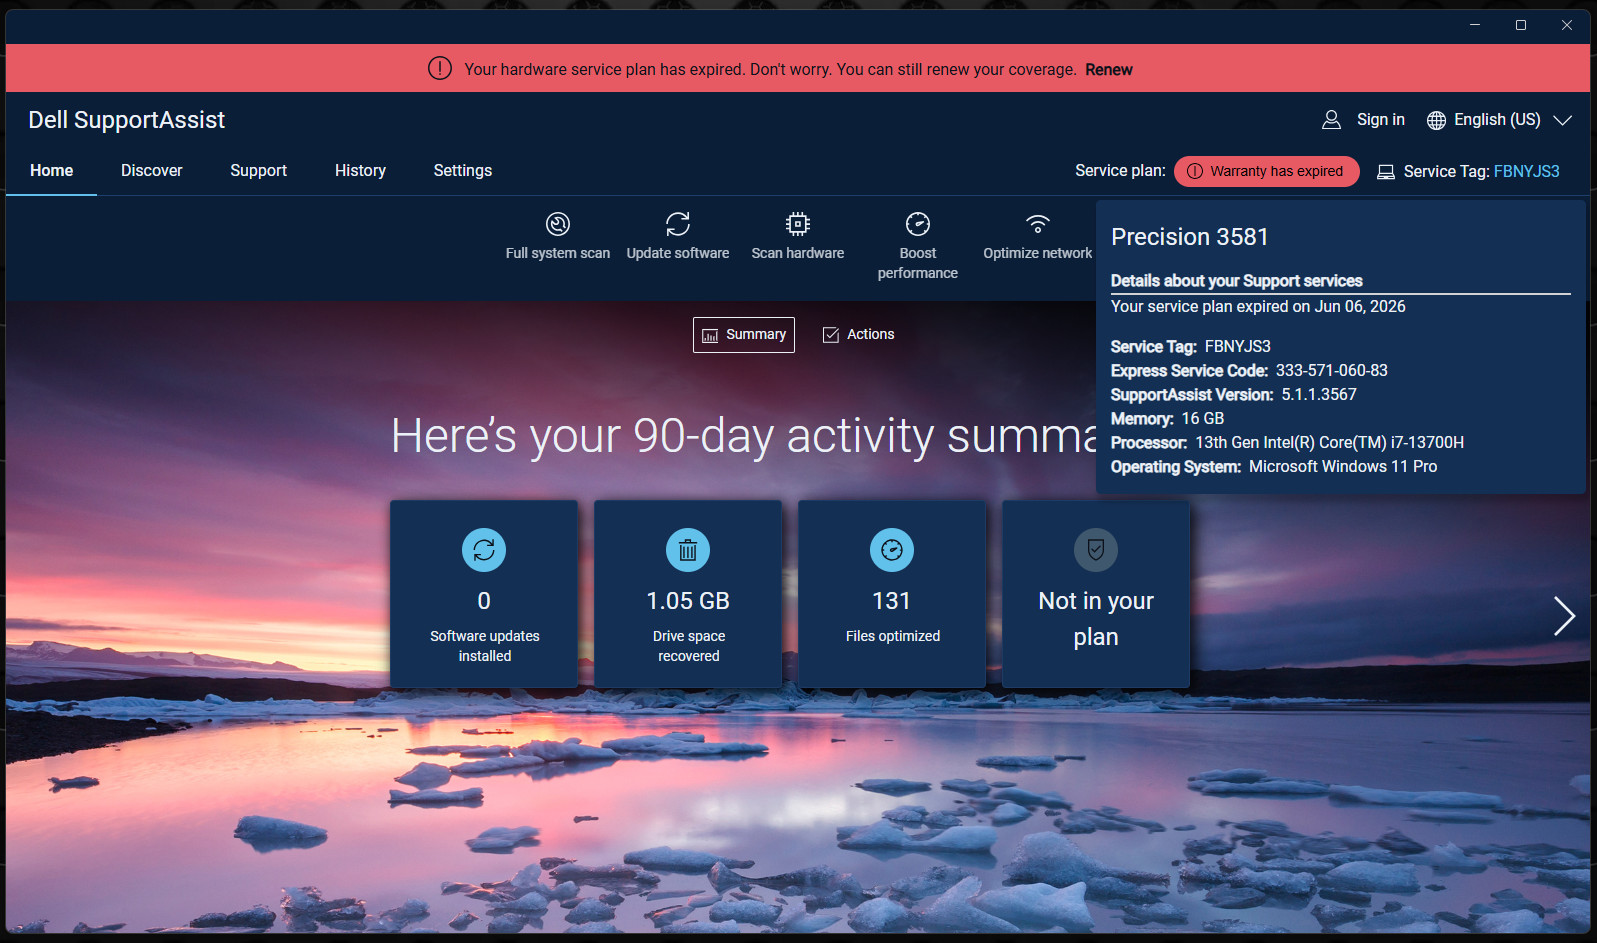Click the Operating System Windows 11 Pro entry
1597x943 pixels.
[x=1274, y=467]
